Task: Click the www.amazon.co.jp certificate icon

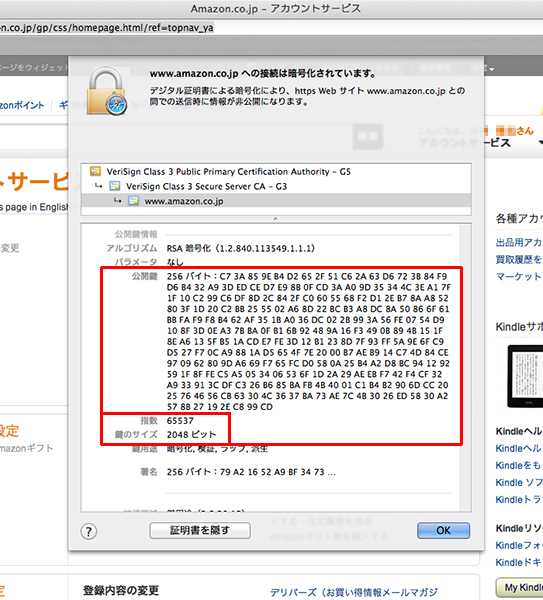Action: tap(133, 201)
